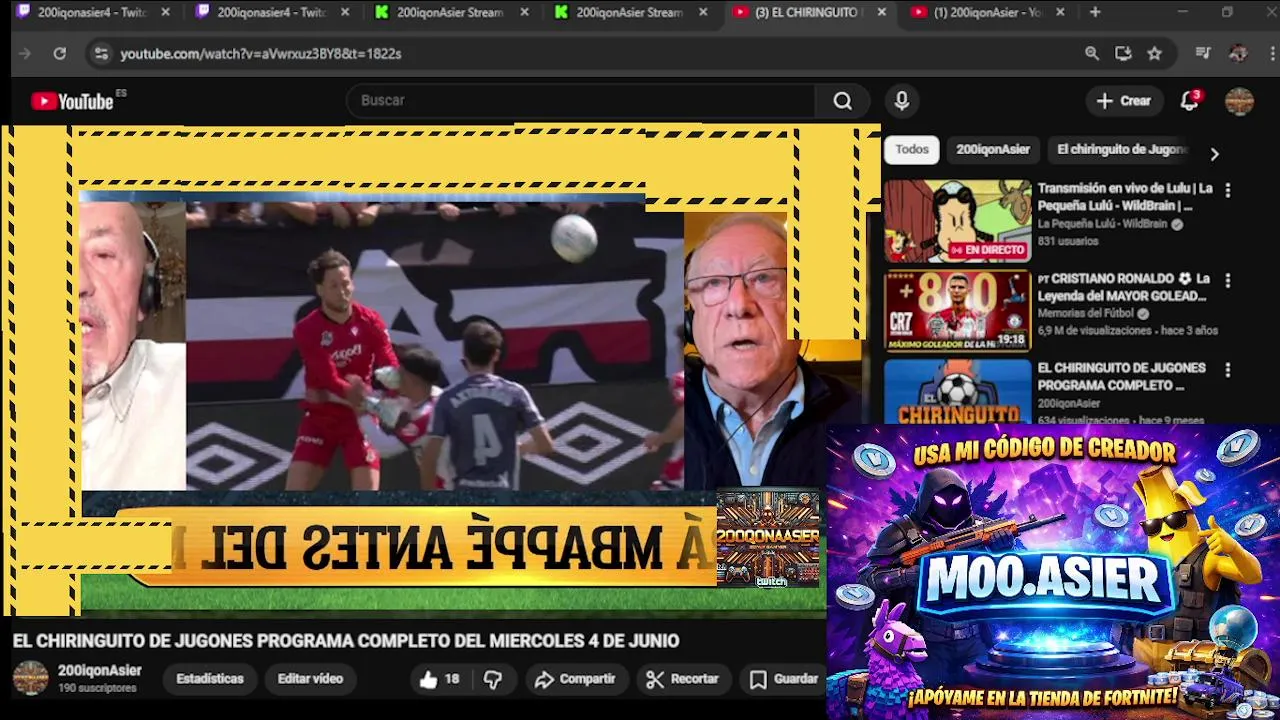Click the forward navigation arrow
Image resolution: width=1280 pixels, height=720 pixels.
(x=25, y=54)
